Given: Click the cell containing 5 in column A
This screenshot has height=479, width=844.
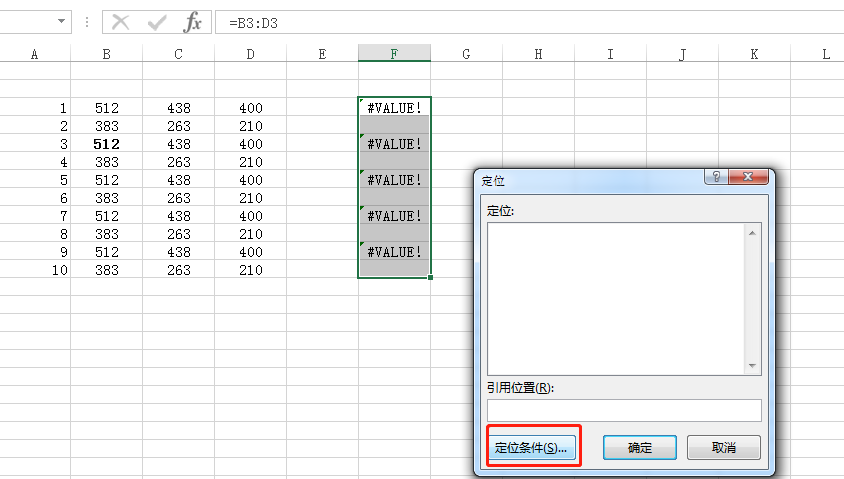Looking at the screenshot, I should pos(35,180).
